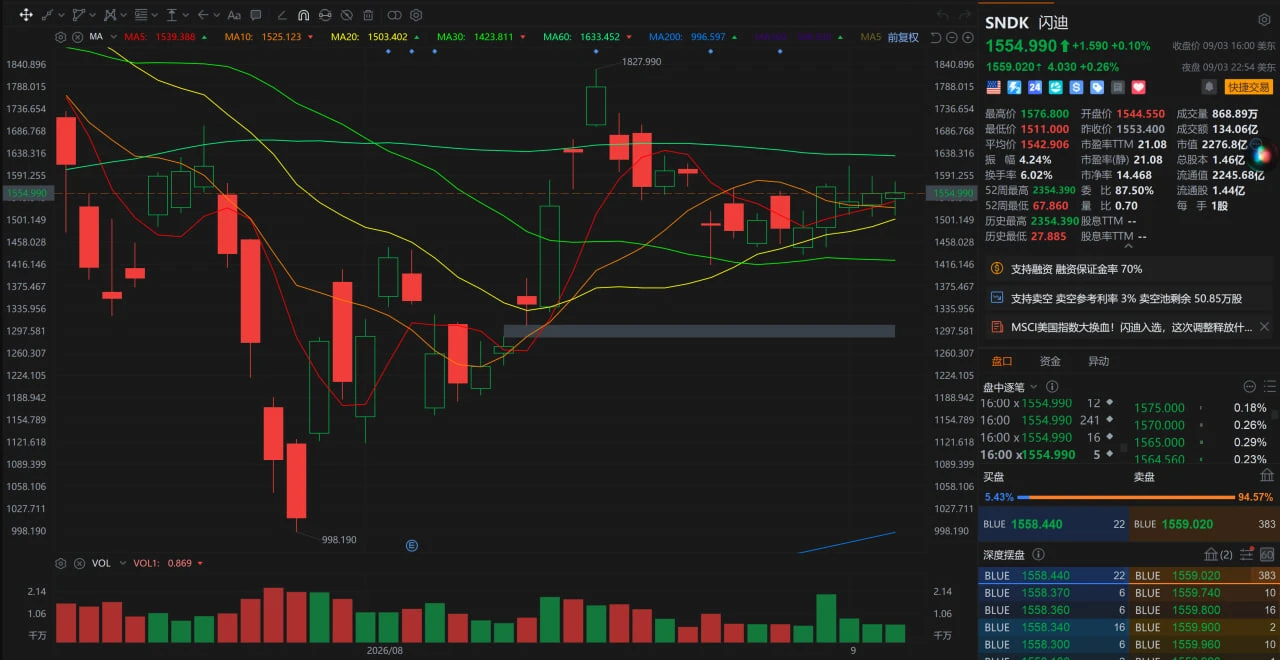
Task: Click the 24-hour trading icon
Action: coord(1035,87)
